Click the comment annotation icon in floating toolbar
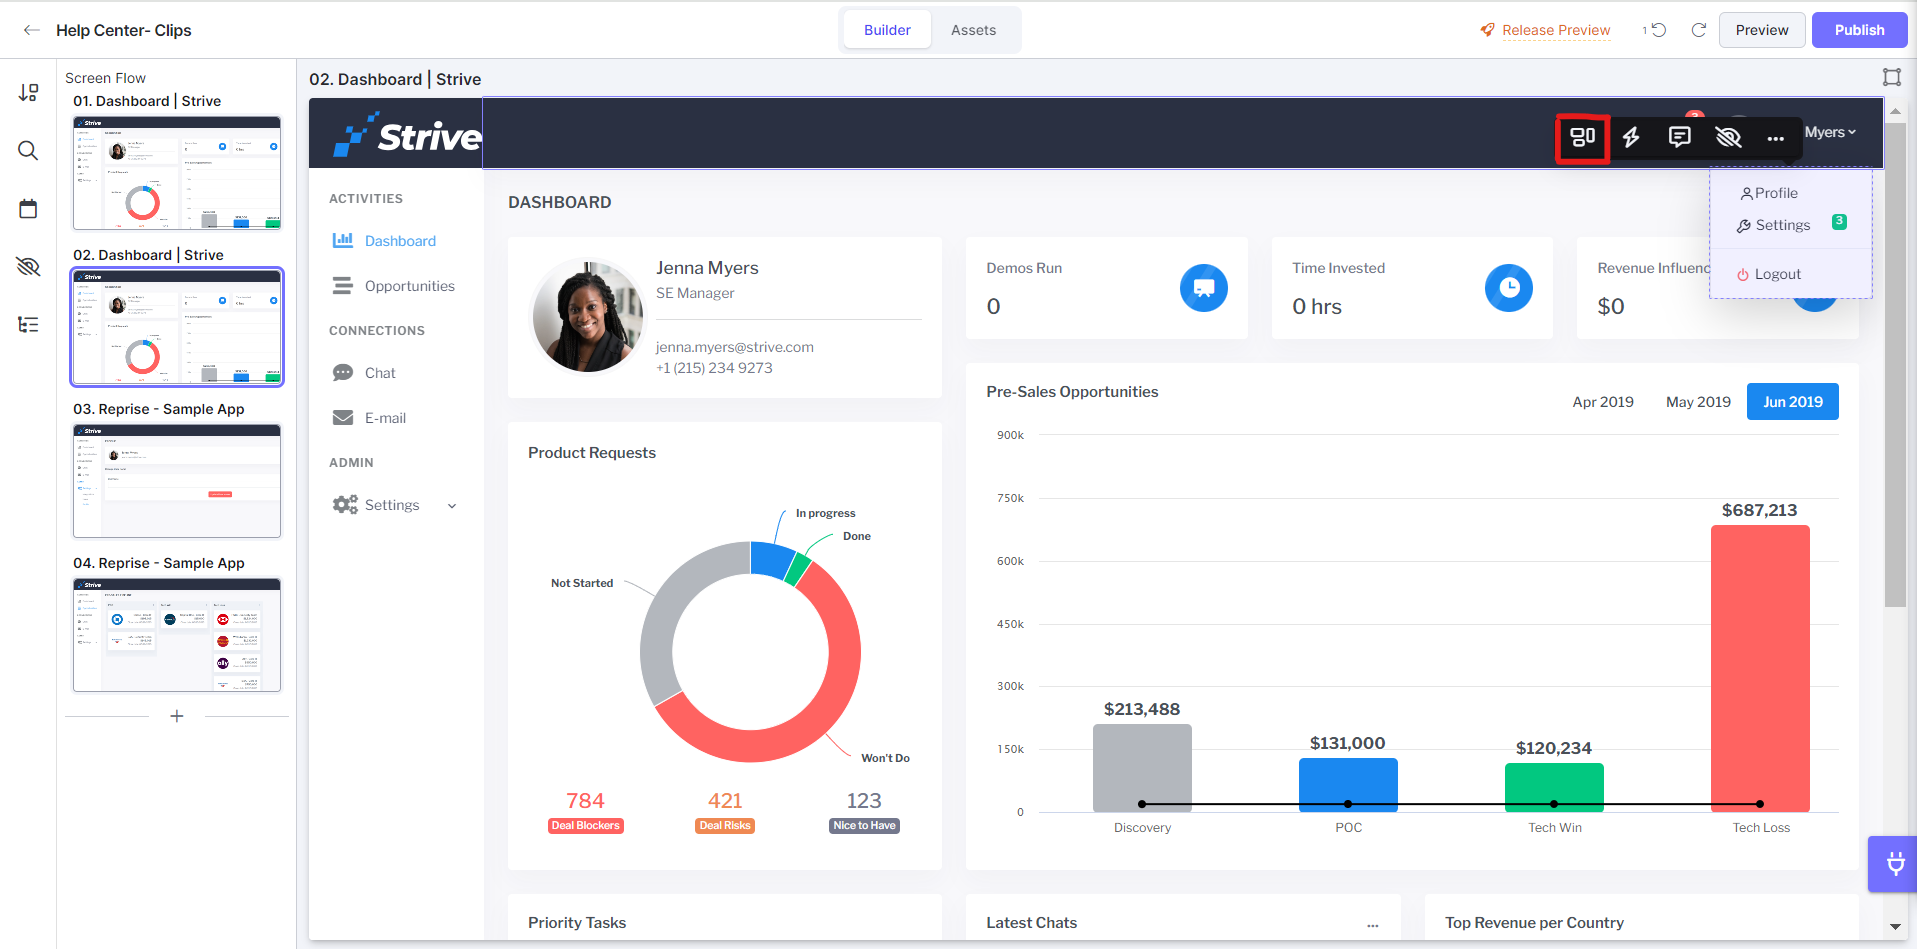The width and height of the screenshot is (1917, 949). pyautogui.click(x=1680, y=138)
